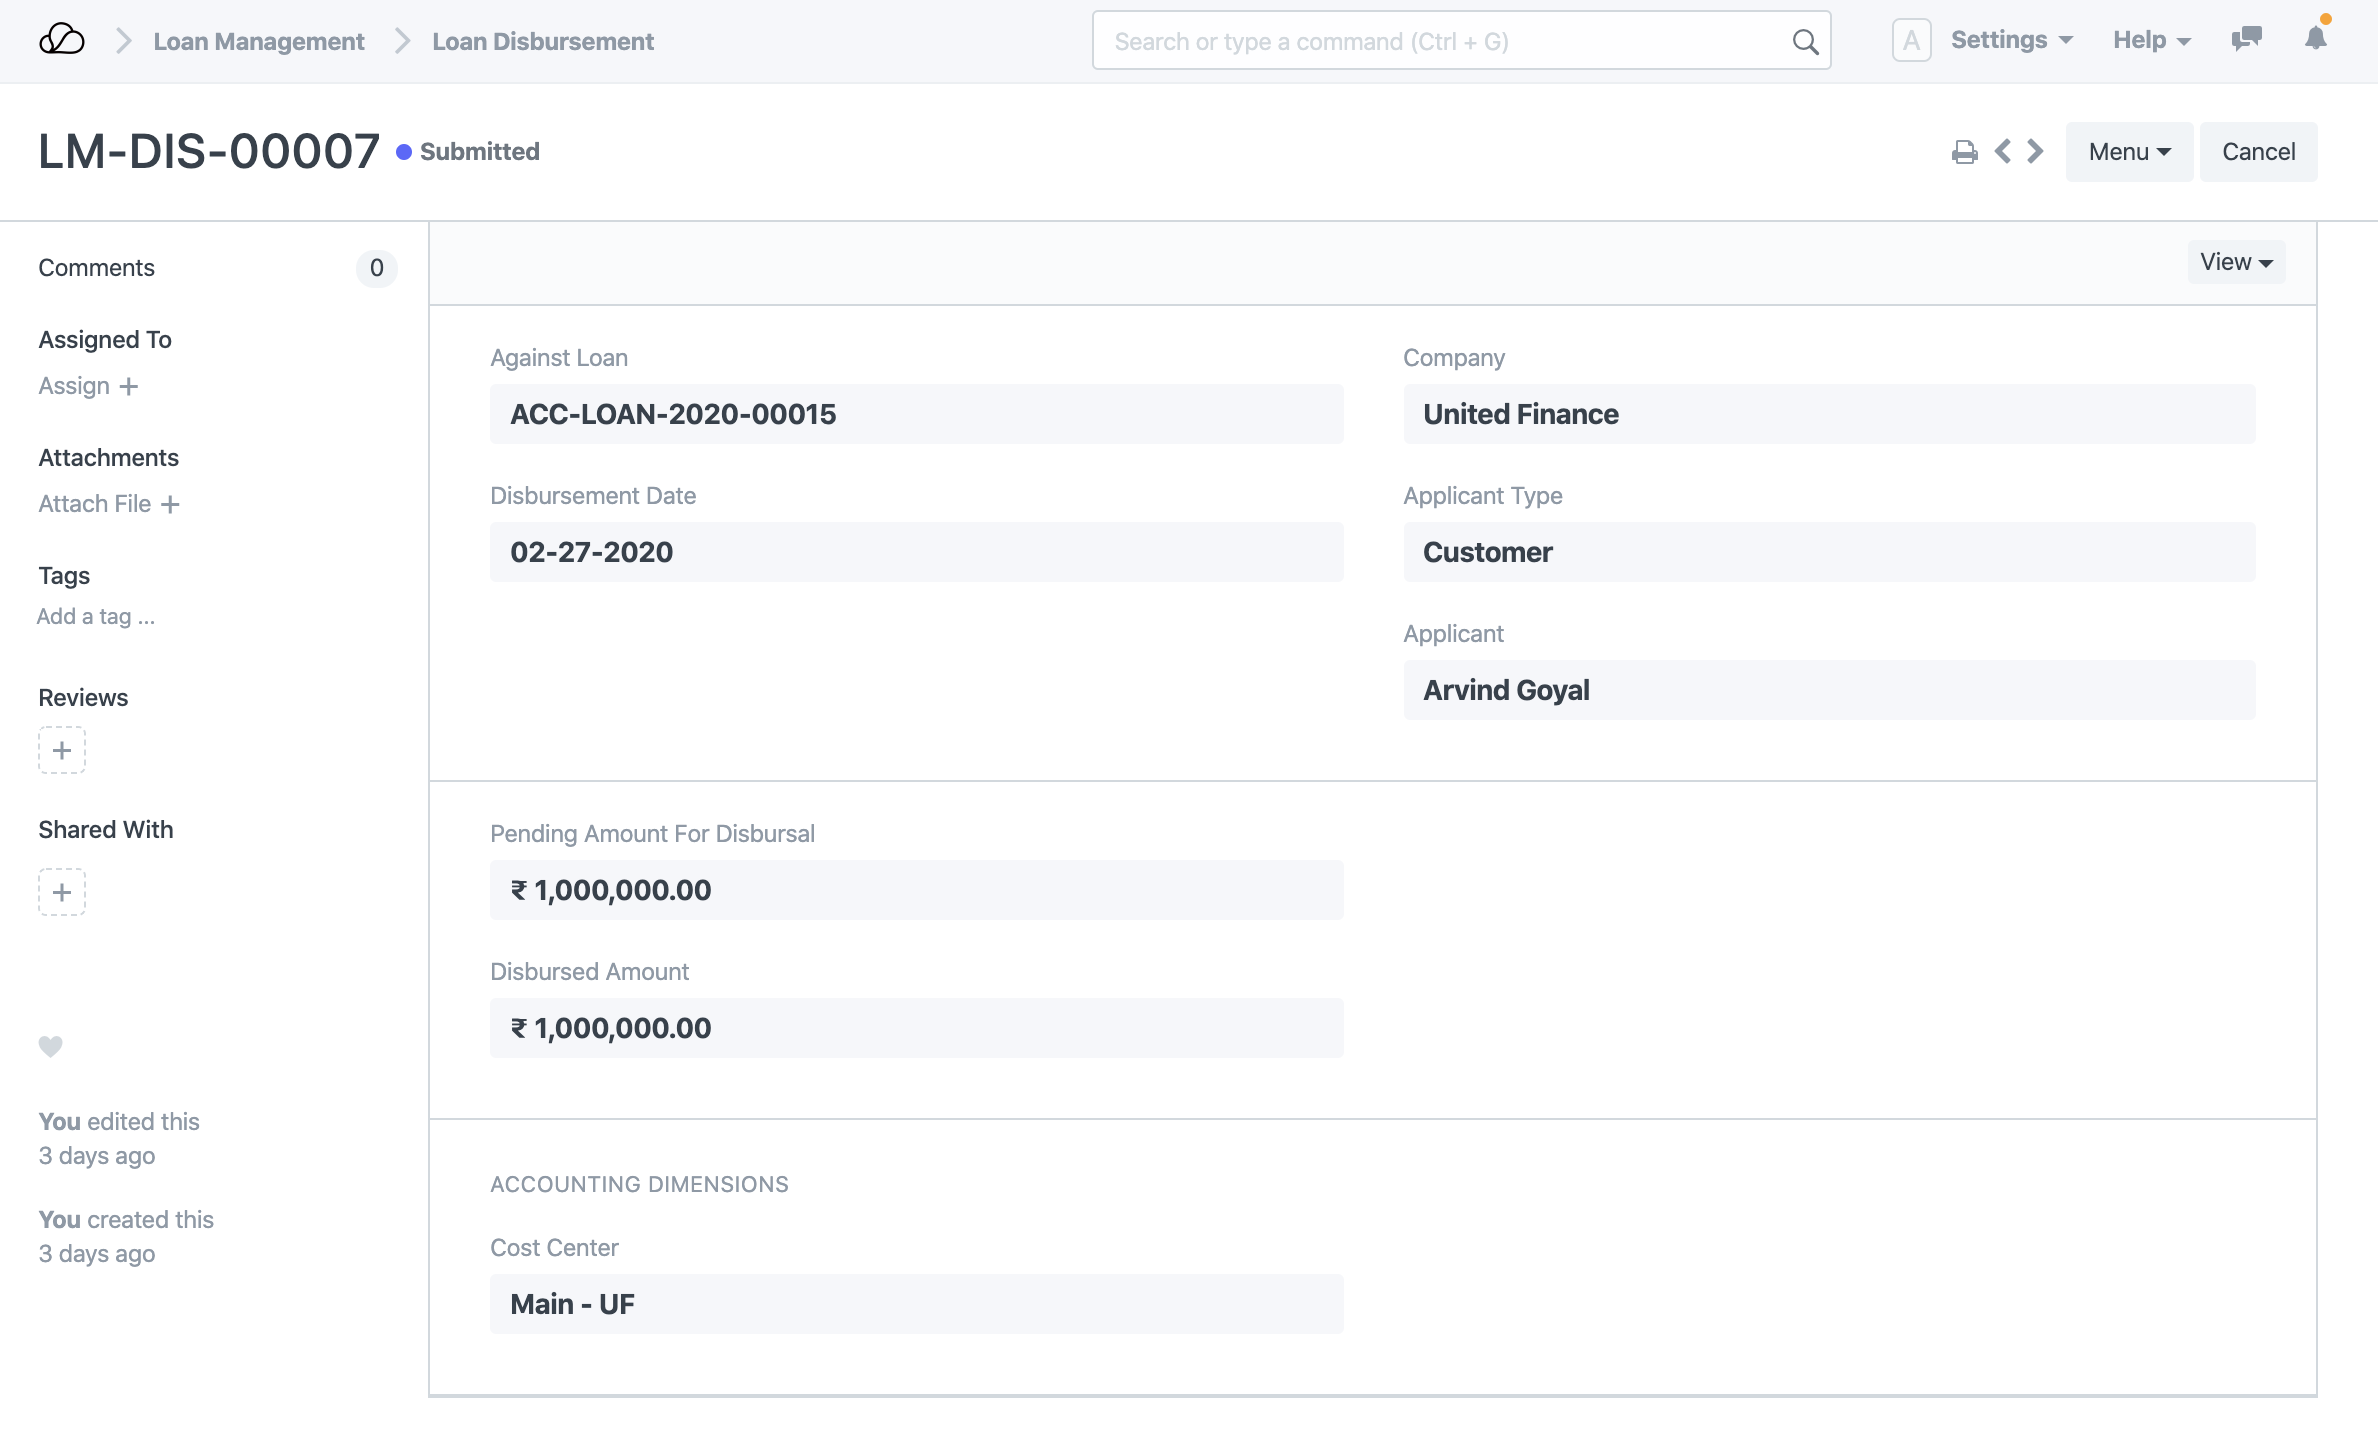Navigate to Loan Disbursement breadcrumb
Image resolution: width=2378 pixels, height=1450 pixels.
543,41
